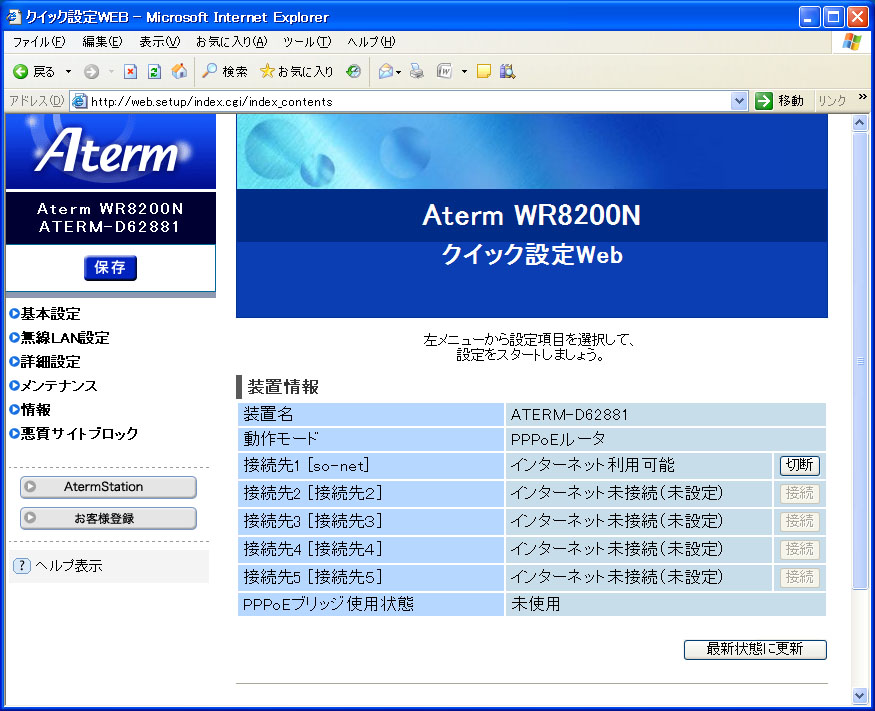Click 最新状態に更新 button
The height and width of the screenshot is (711, 875).
pos(755,649)
